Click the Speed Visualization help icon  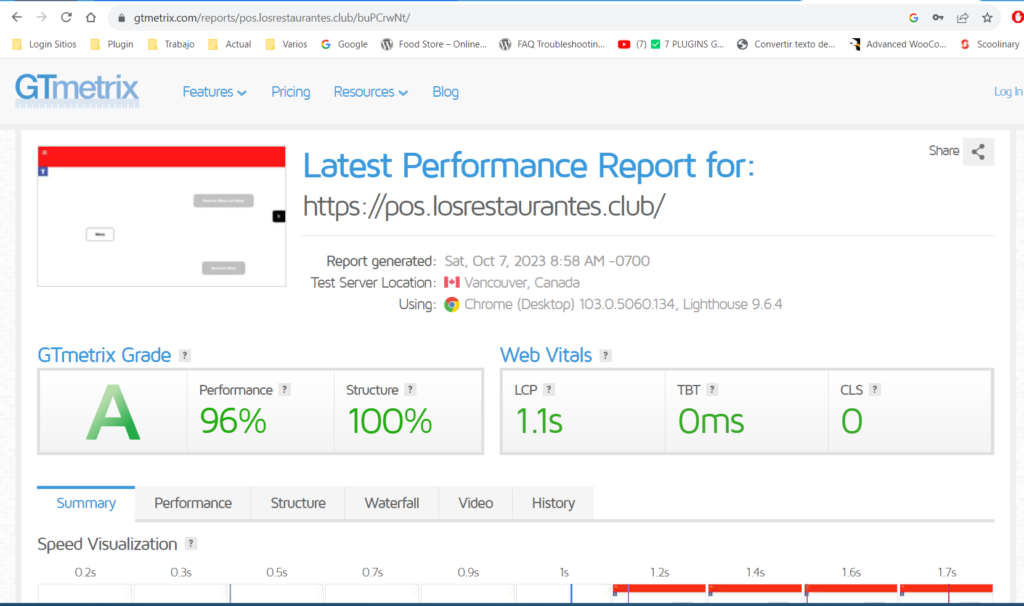point(191,544)
